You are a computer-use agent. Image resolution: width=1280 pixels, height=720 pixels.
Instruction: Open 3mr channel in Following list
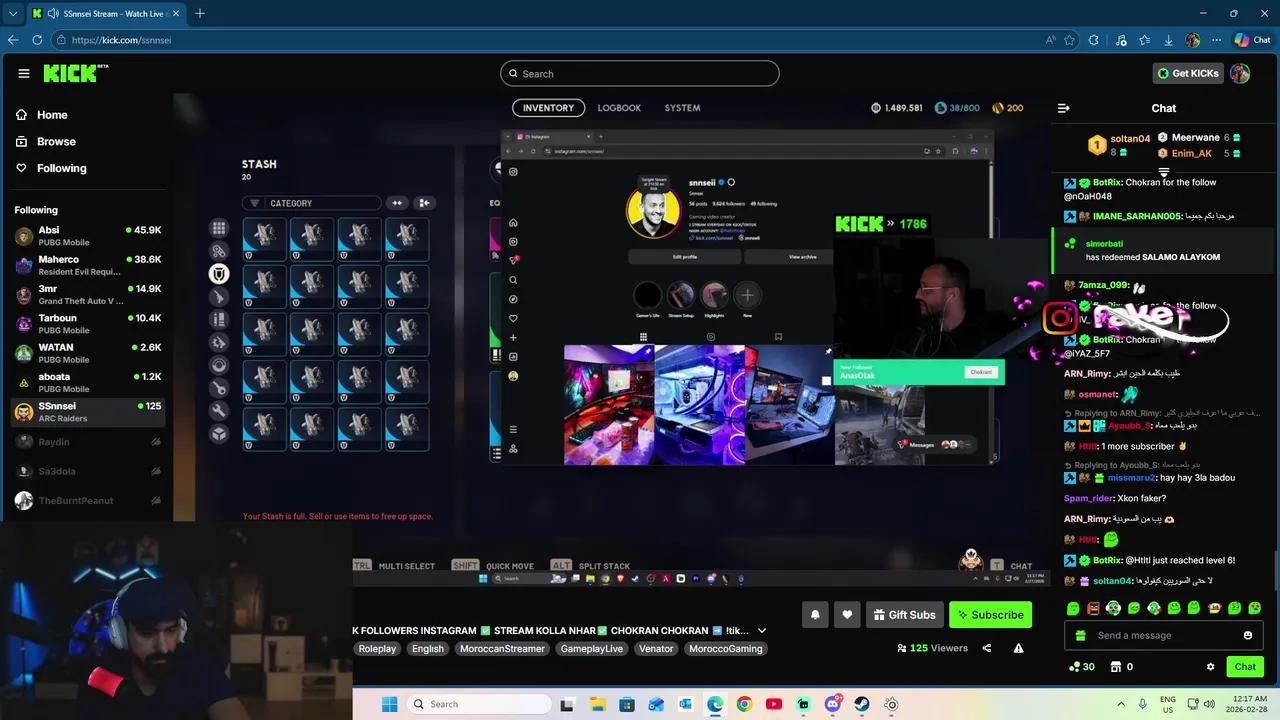[88, 295]
